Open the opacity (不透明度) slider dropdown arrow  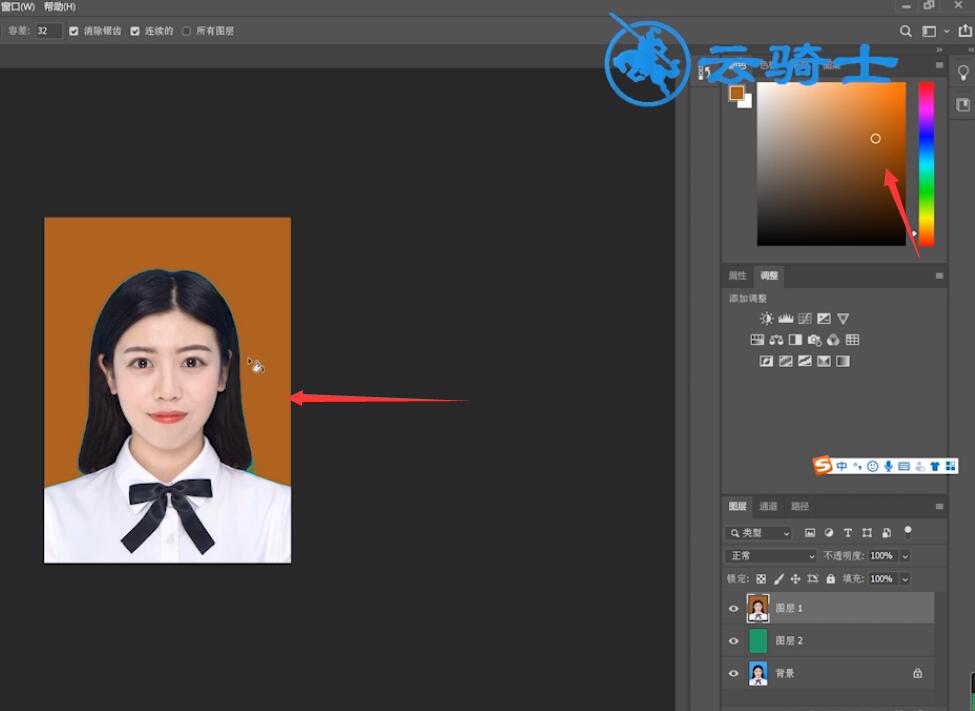(x=905, y=556)
